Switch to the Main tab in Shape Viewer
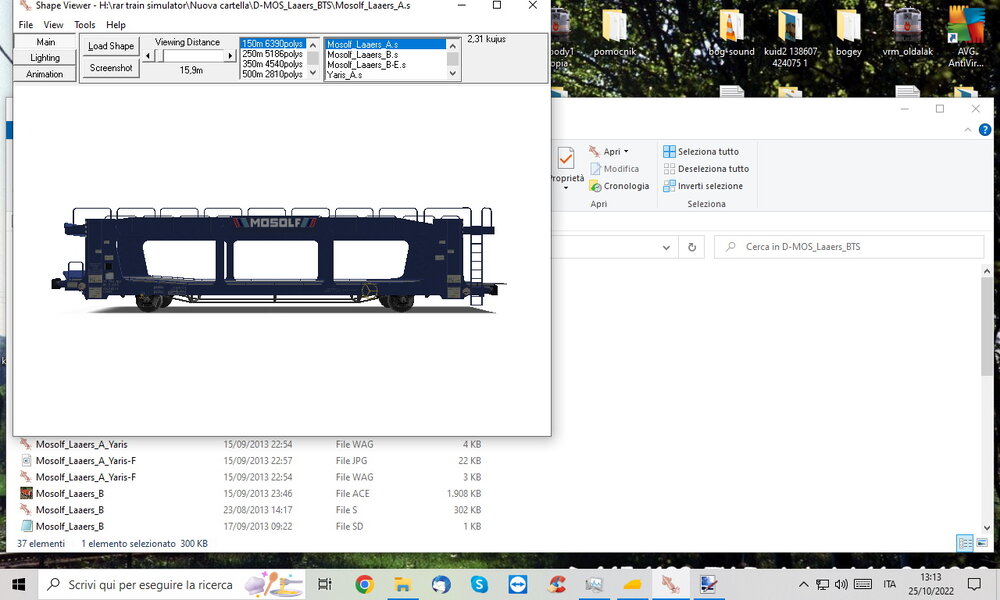Image resolution: width=1000 pixels, height=600 pixels. [45, 42]
